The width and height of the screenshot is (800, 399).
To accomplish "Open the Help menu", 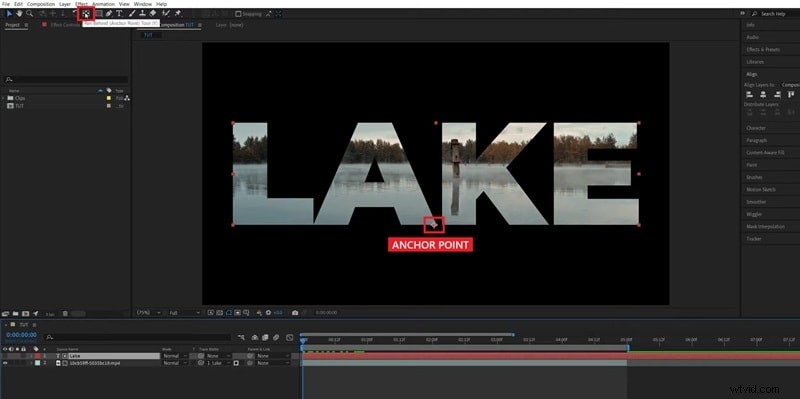I will coord(161,4).
